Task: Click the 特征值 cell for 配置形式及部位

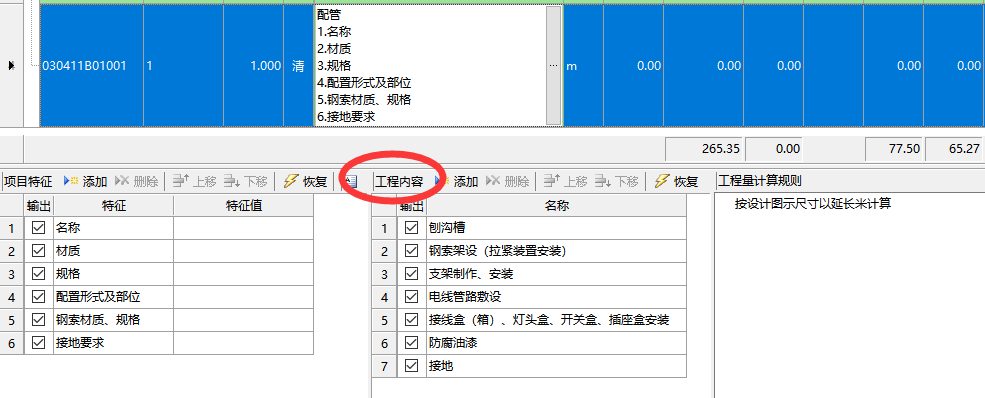Action: pos(243,297)
